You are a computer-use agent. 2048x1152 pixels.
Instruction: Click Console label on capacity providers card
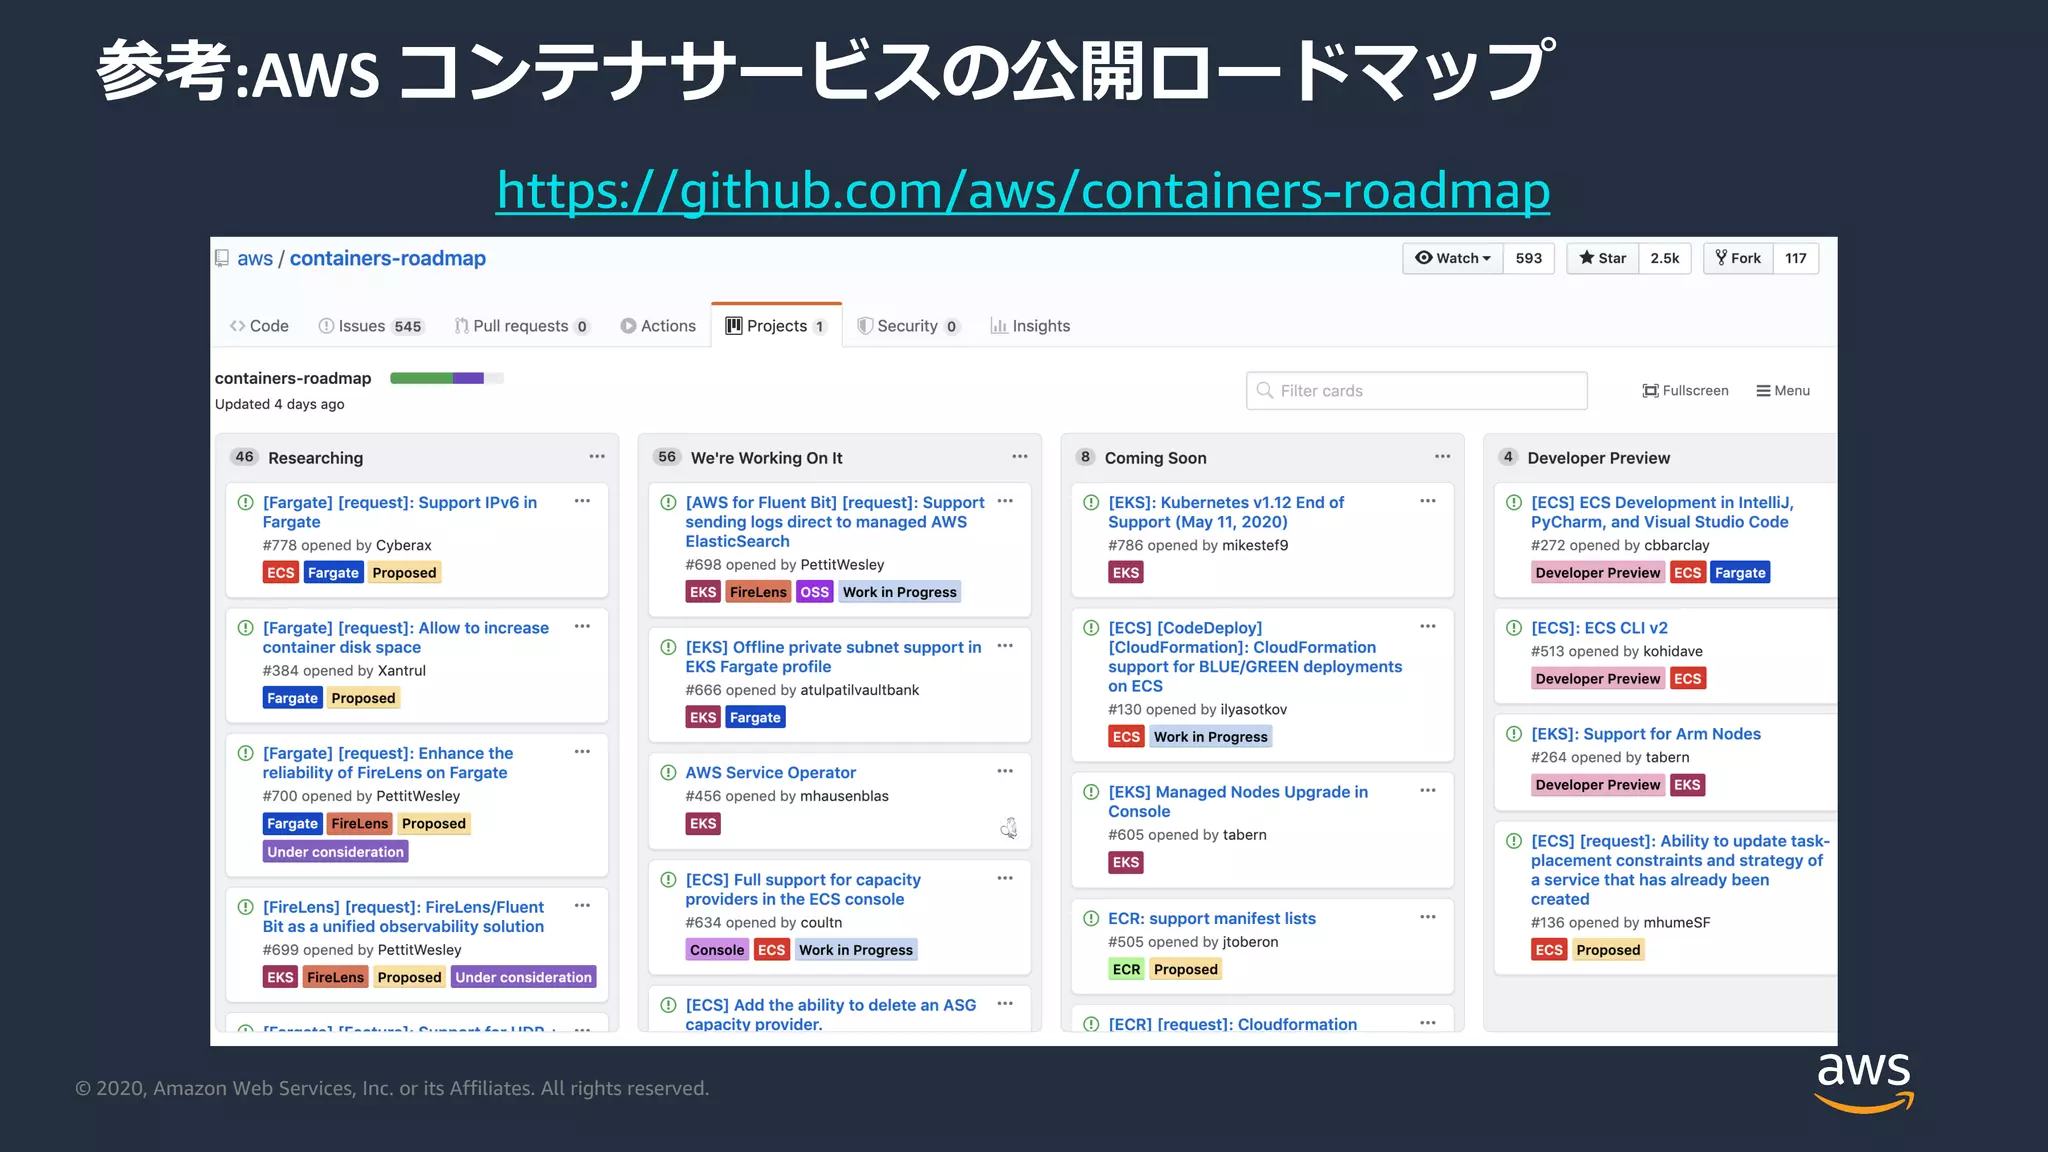click(717, 950)
